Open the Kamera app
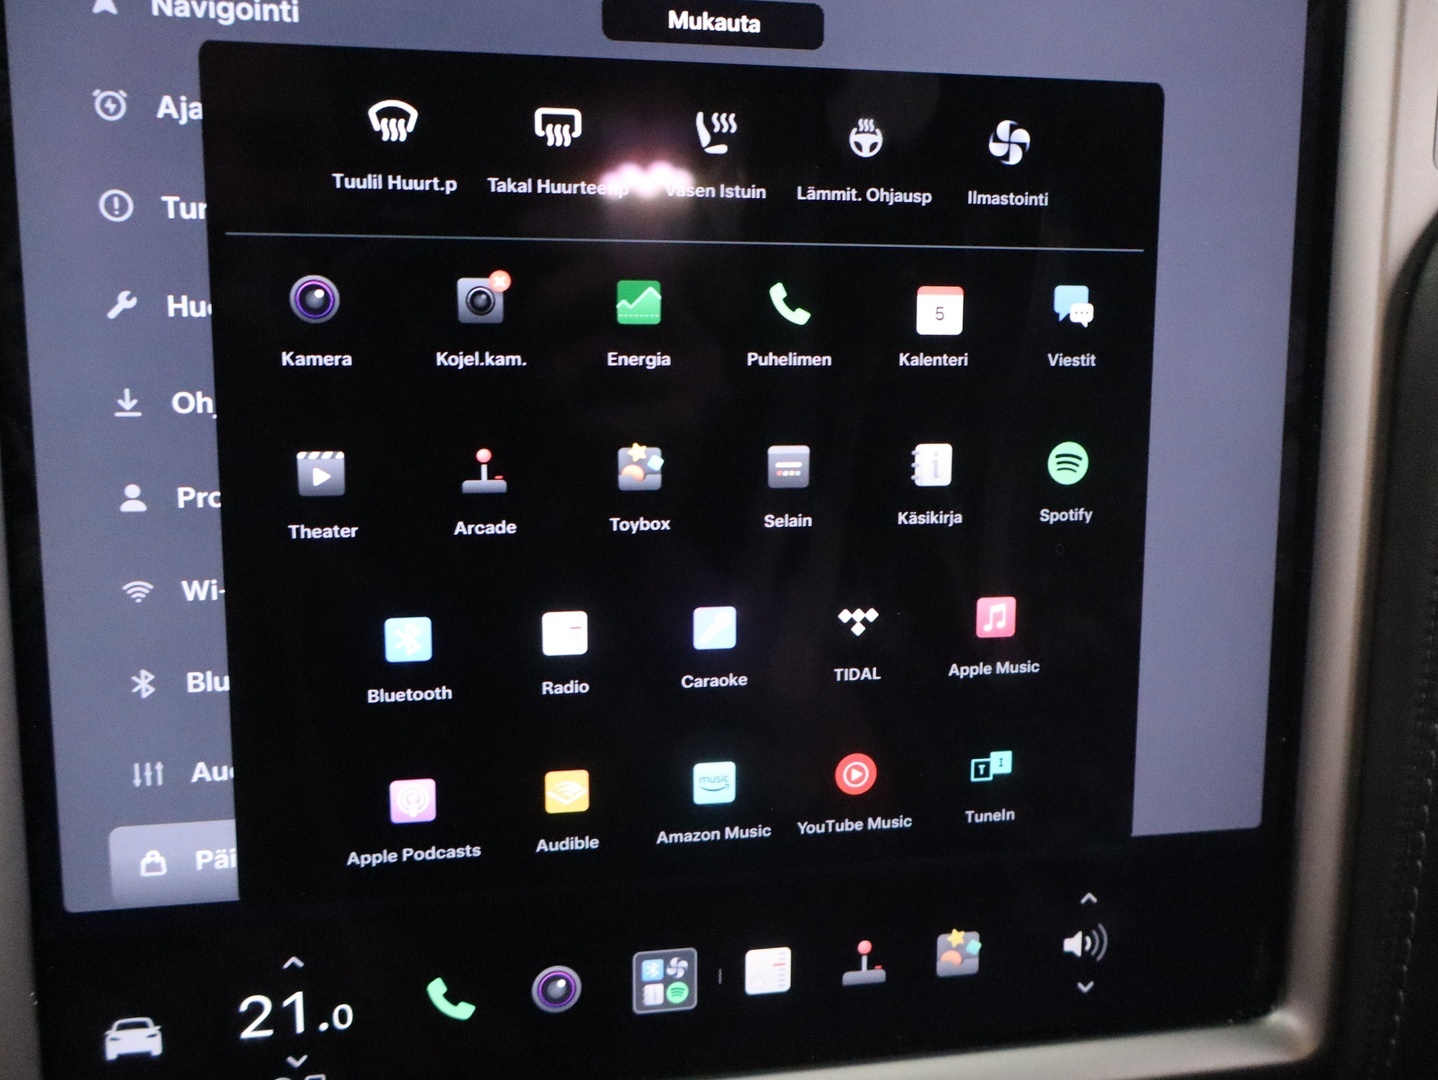This screenshot has width=1438, height=1080. coord(315,322)
